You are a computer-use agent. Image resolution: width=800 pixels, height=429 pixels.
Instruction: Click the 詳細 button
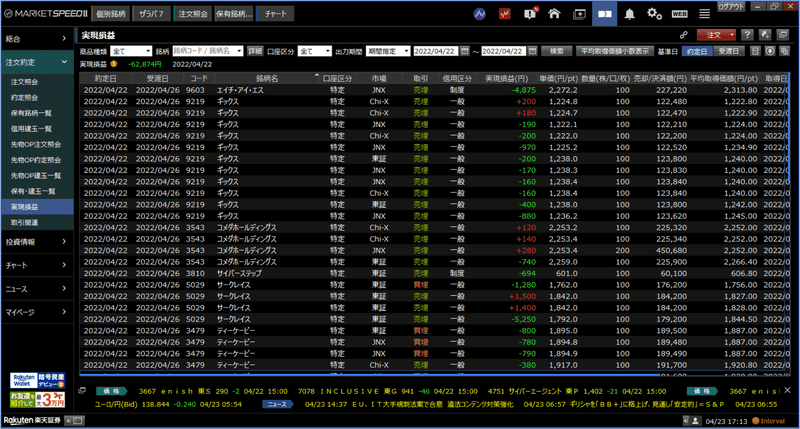(255, 51)
